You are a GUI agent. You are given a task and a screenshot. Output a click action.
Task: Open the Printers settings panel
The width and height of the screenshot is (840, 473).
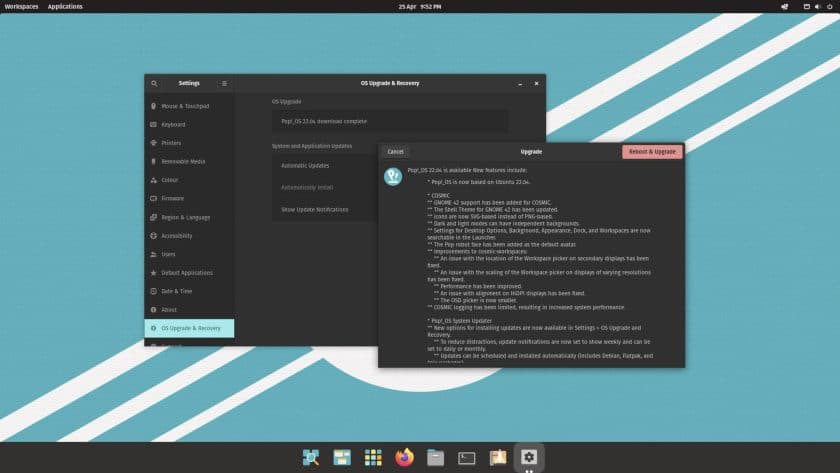pyautogui.click(x=189, y=143)
